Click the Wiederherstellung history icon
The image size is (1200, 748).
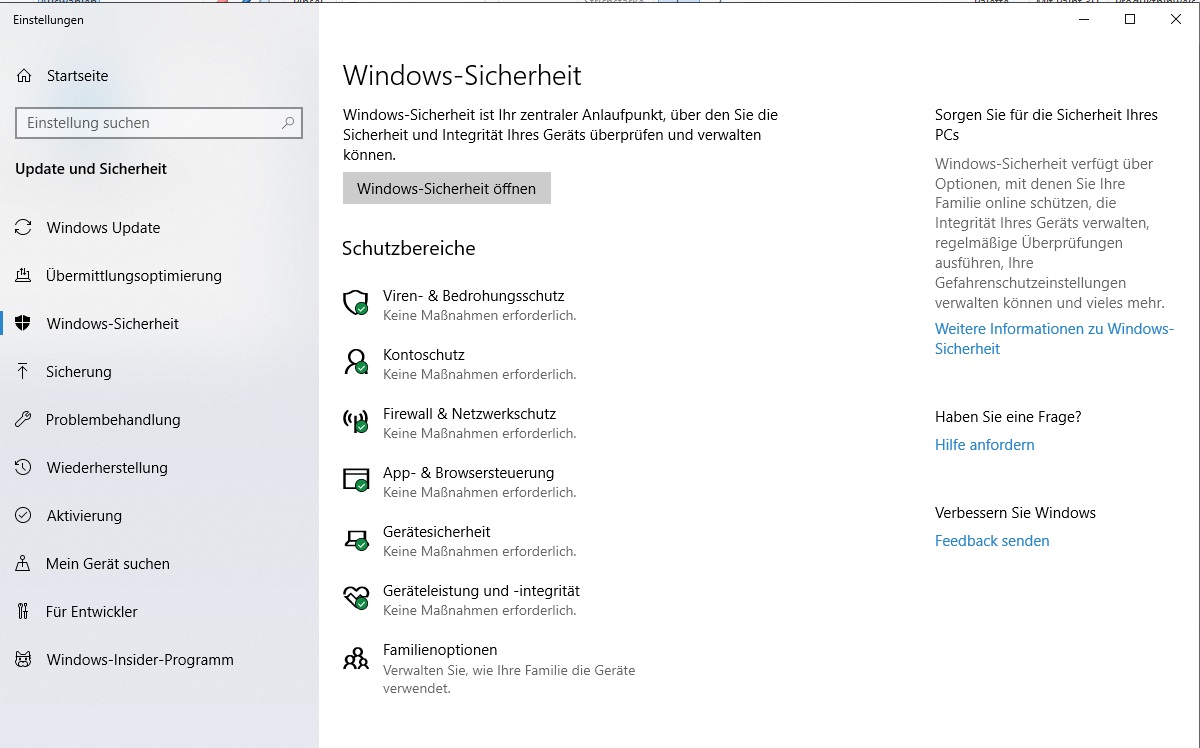coord(23,468)
